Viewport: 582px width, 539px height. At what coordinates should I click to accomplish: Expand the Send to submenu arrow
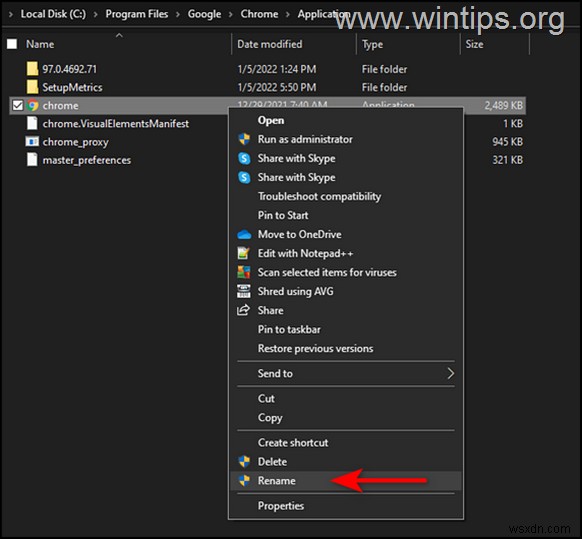(450, 373)
